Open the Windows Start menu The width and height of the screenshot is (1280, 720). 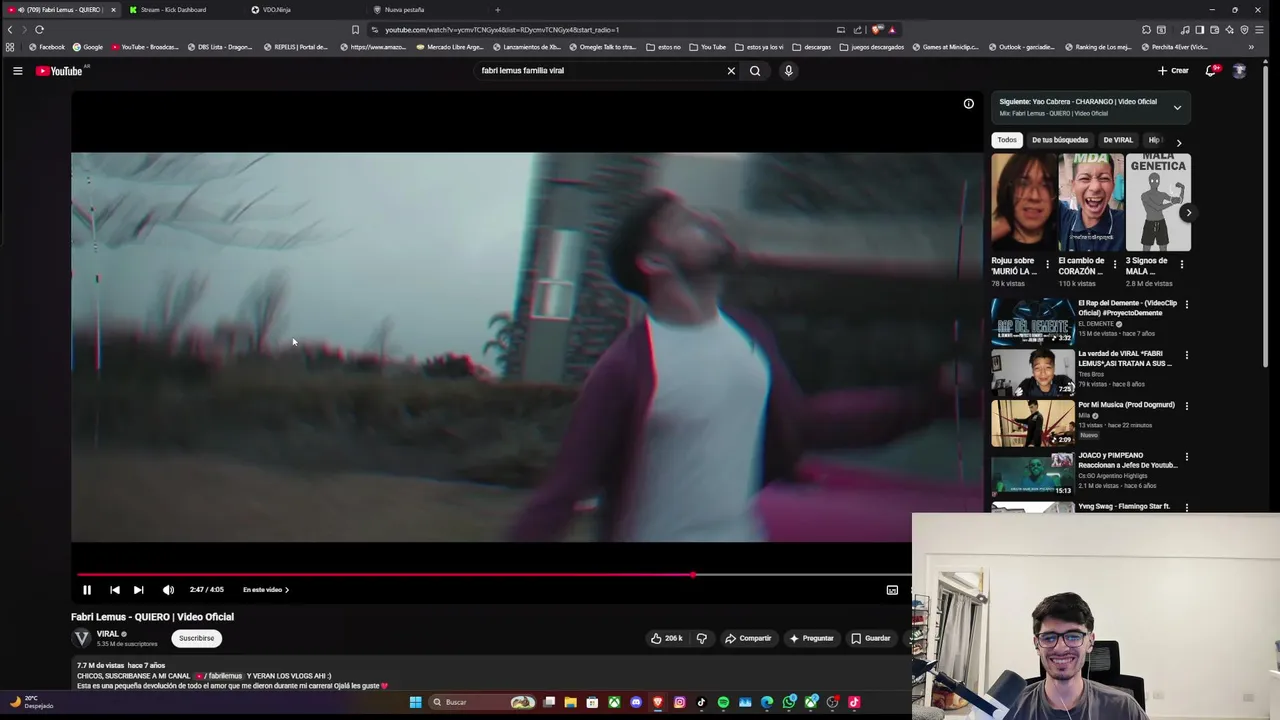pyautogui.click(x=415, y=702)
